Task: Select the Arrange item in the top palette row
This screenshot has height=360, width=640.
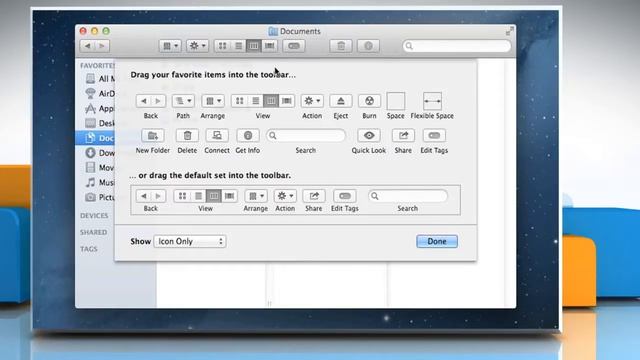Action: coord(213,101)
